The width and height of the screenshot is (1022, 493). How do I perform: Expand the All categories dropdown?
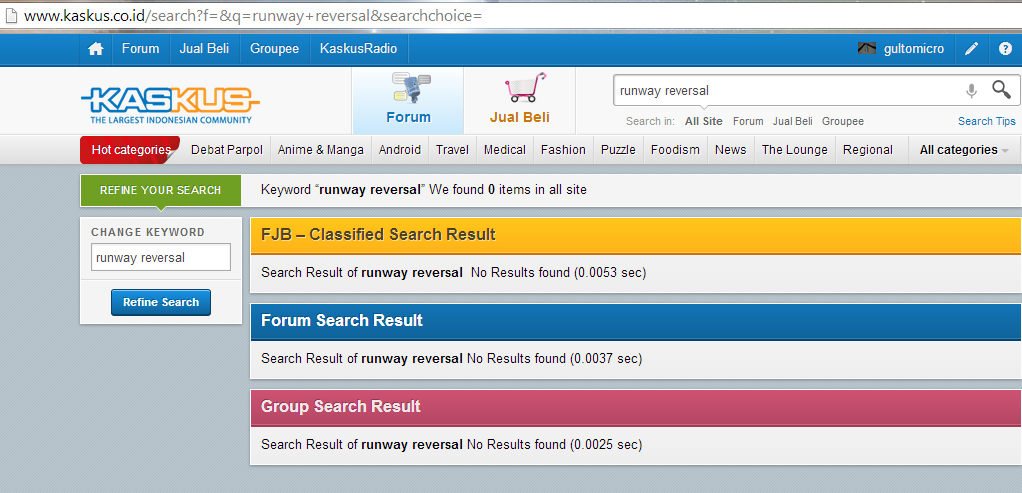click(963, 150)
